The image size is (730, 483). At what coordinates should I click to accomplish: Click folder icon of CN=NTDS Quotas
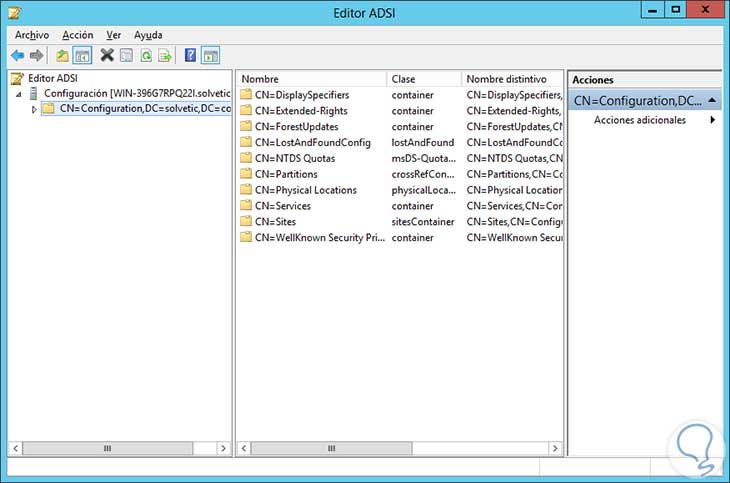(246, 158)
